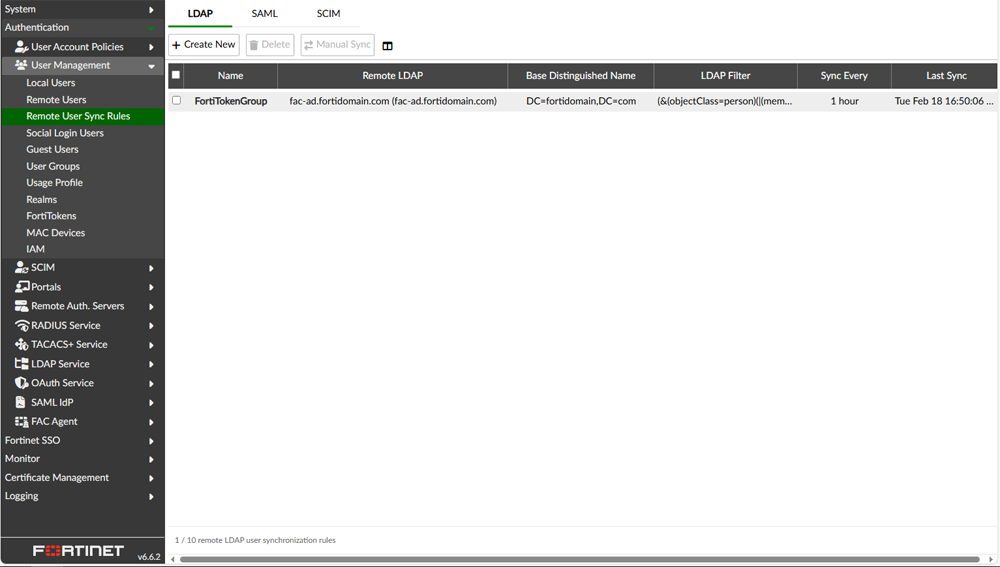Click the column settings icon beside Manual Sync
This screenshot has width=1000, height=567.
[x=387, y=46]
